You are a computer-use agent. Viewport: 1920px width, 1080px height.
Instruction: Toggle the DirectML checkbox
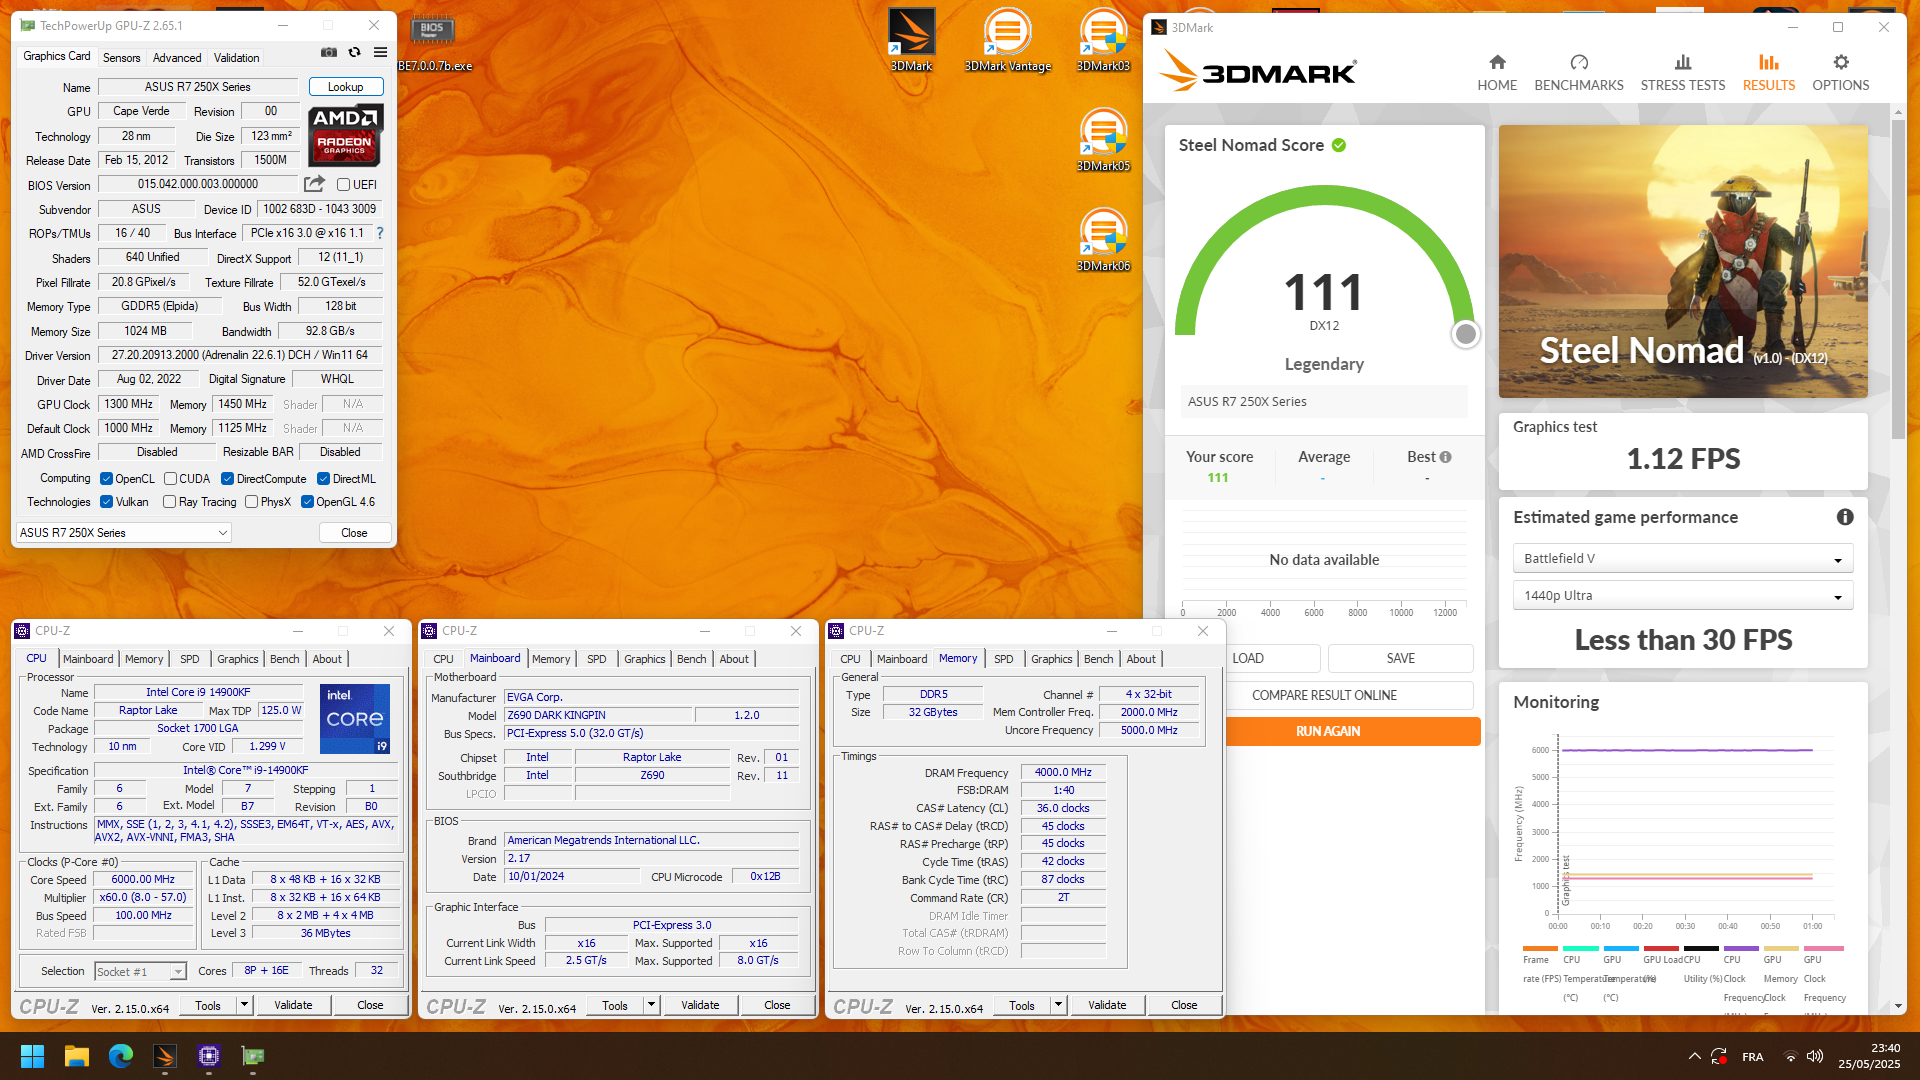pos(323,479)
